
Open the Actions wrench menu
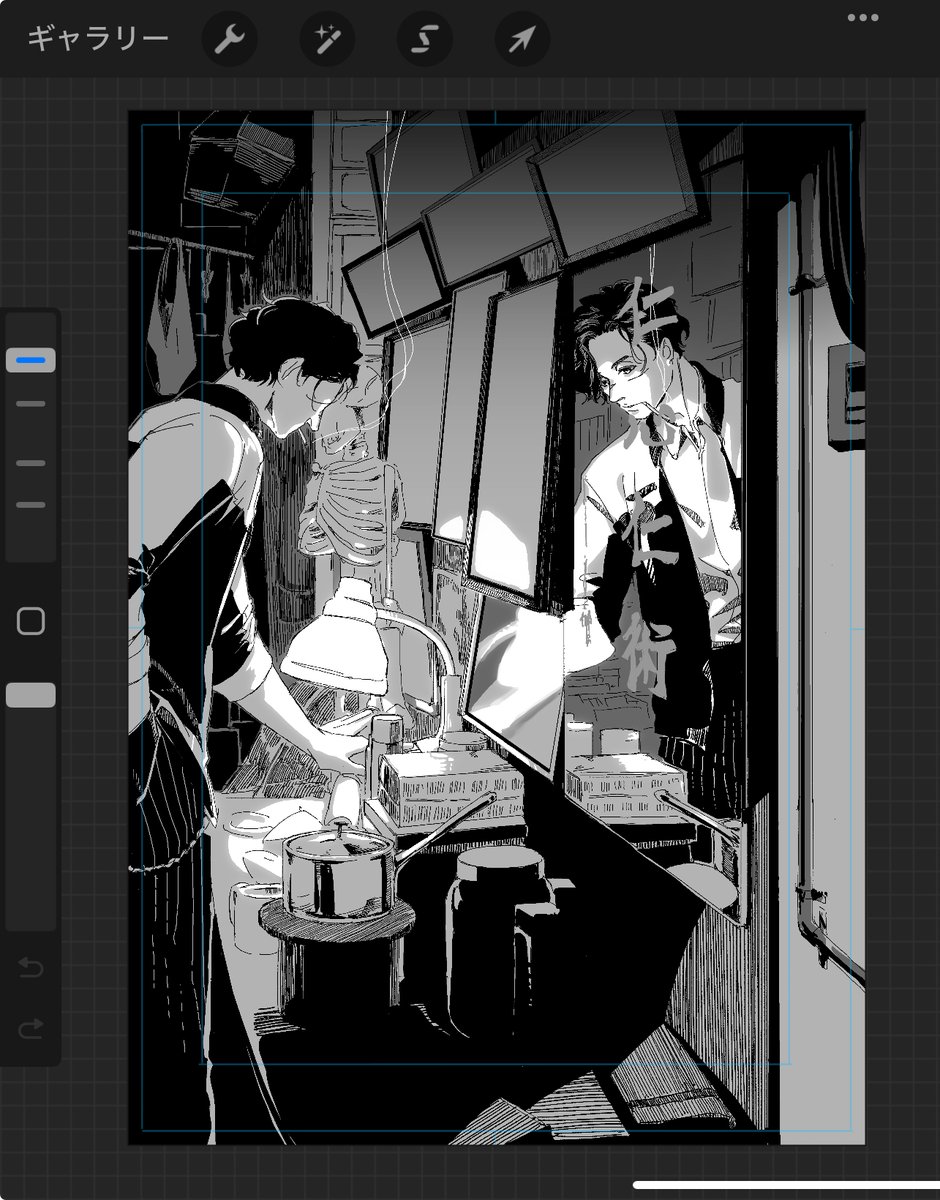(230, 39)
